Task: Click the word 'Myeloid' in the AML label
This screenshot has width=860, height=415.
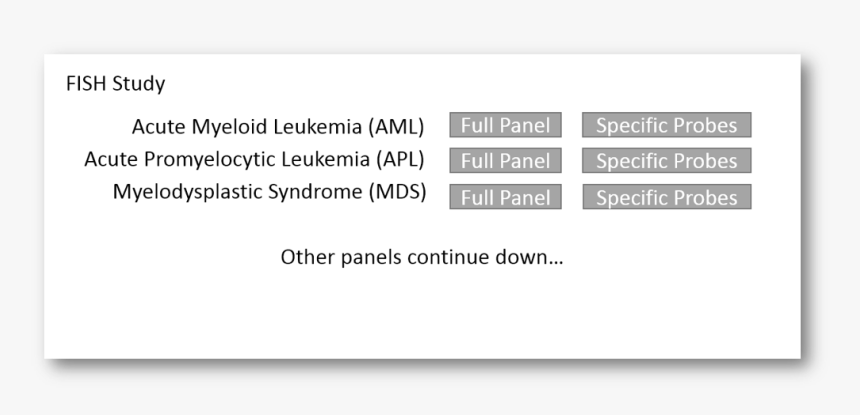Action: pyautogui.click(x=229, y=127)
